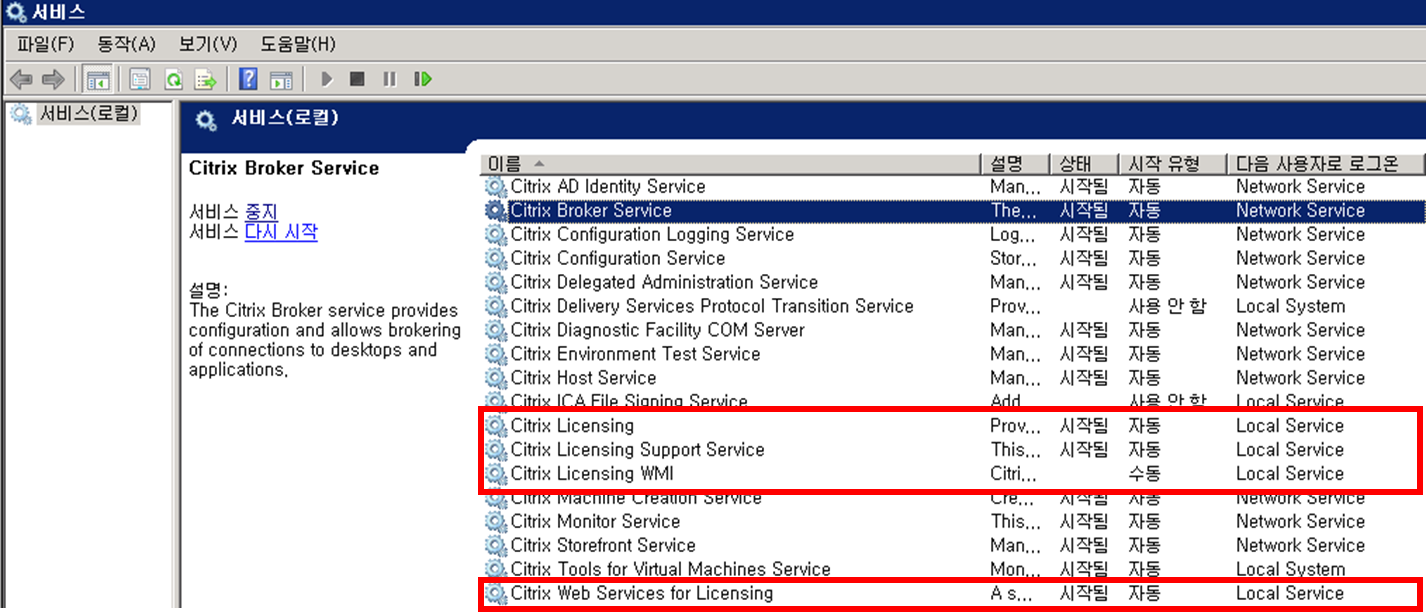Click the Refresh toolbar icon
This screenshot has height=612, width=1426.
tap(173, 79)
